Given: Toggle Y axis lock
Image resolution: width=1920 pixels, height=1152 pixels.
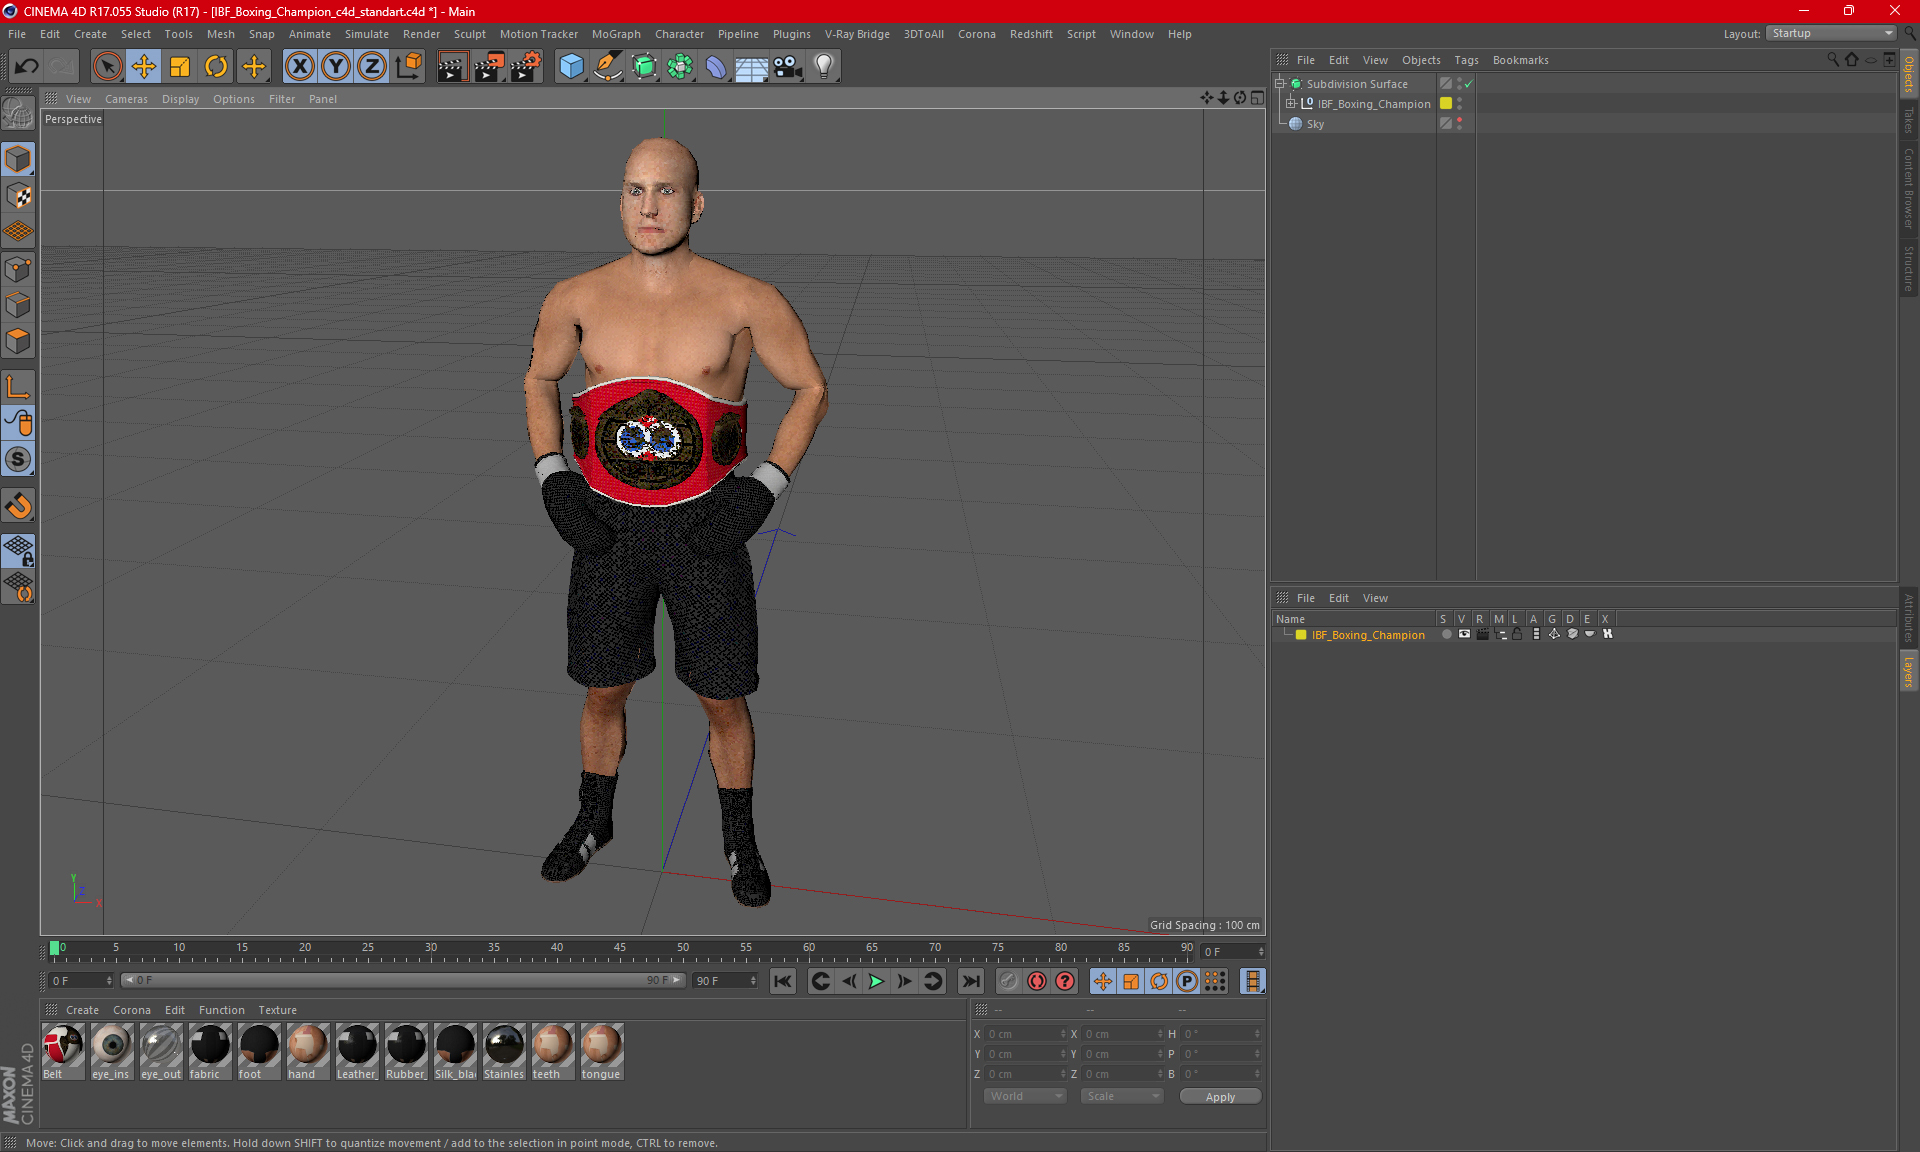Looking at the screenshot, I should (x=336, y=67).
